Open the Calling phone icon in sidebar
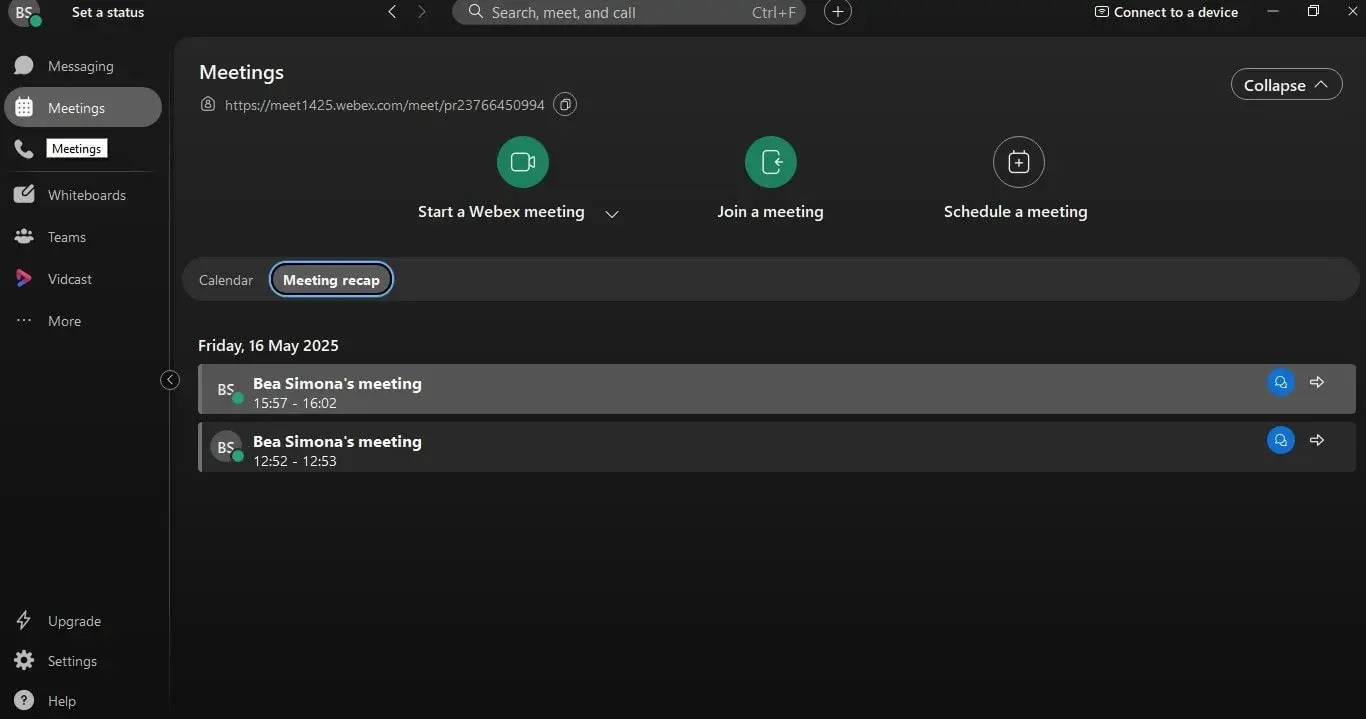Image resolution: width=1366 pixels, height=719 pixels. [x=24, y=149]
